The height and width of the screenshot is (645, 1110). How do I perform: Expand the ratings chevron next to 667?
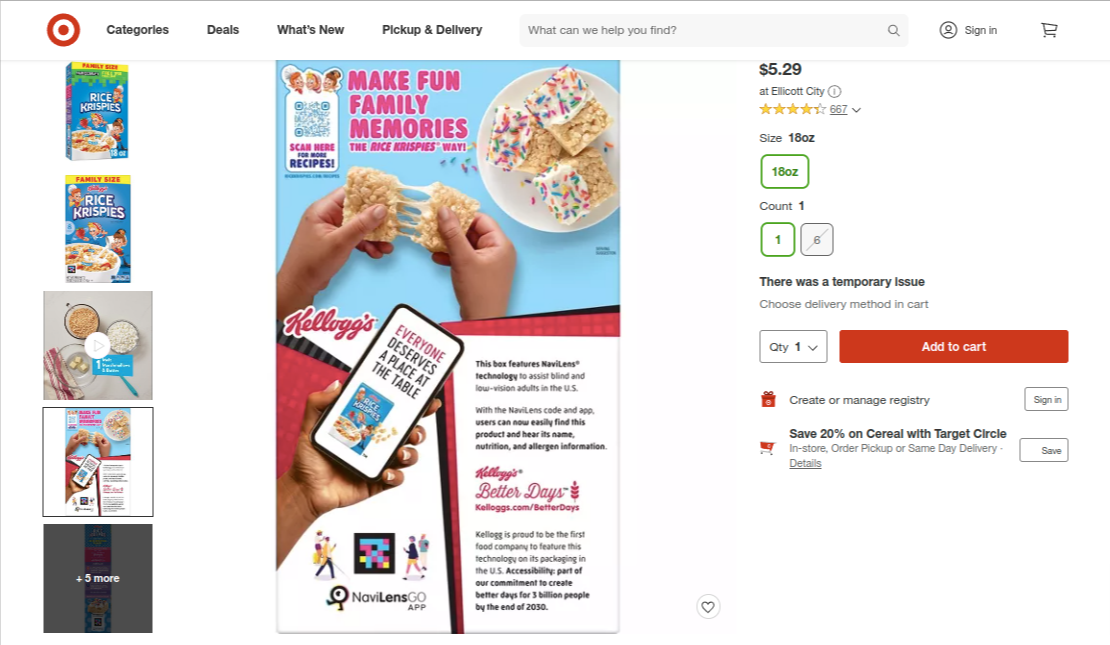click(857, 110)
